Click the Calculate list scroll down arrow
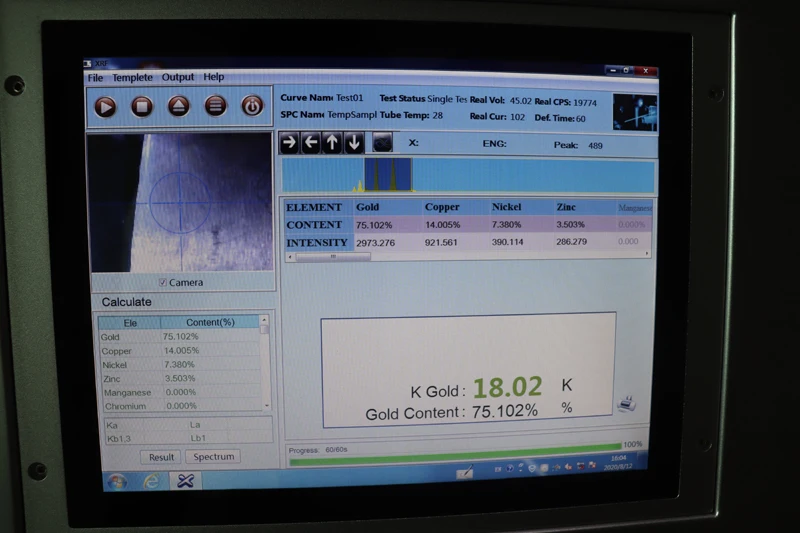800x533 pixels. click(265, 405)
